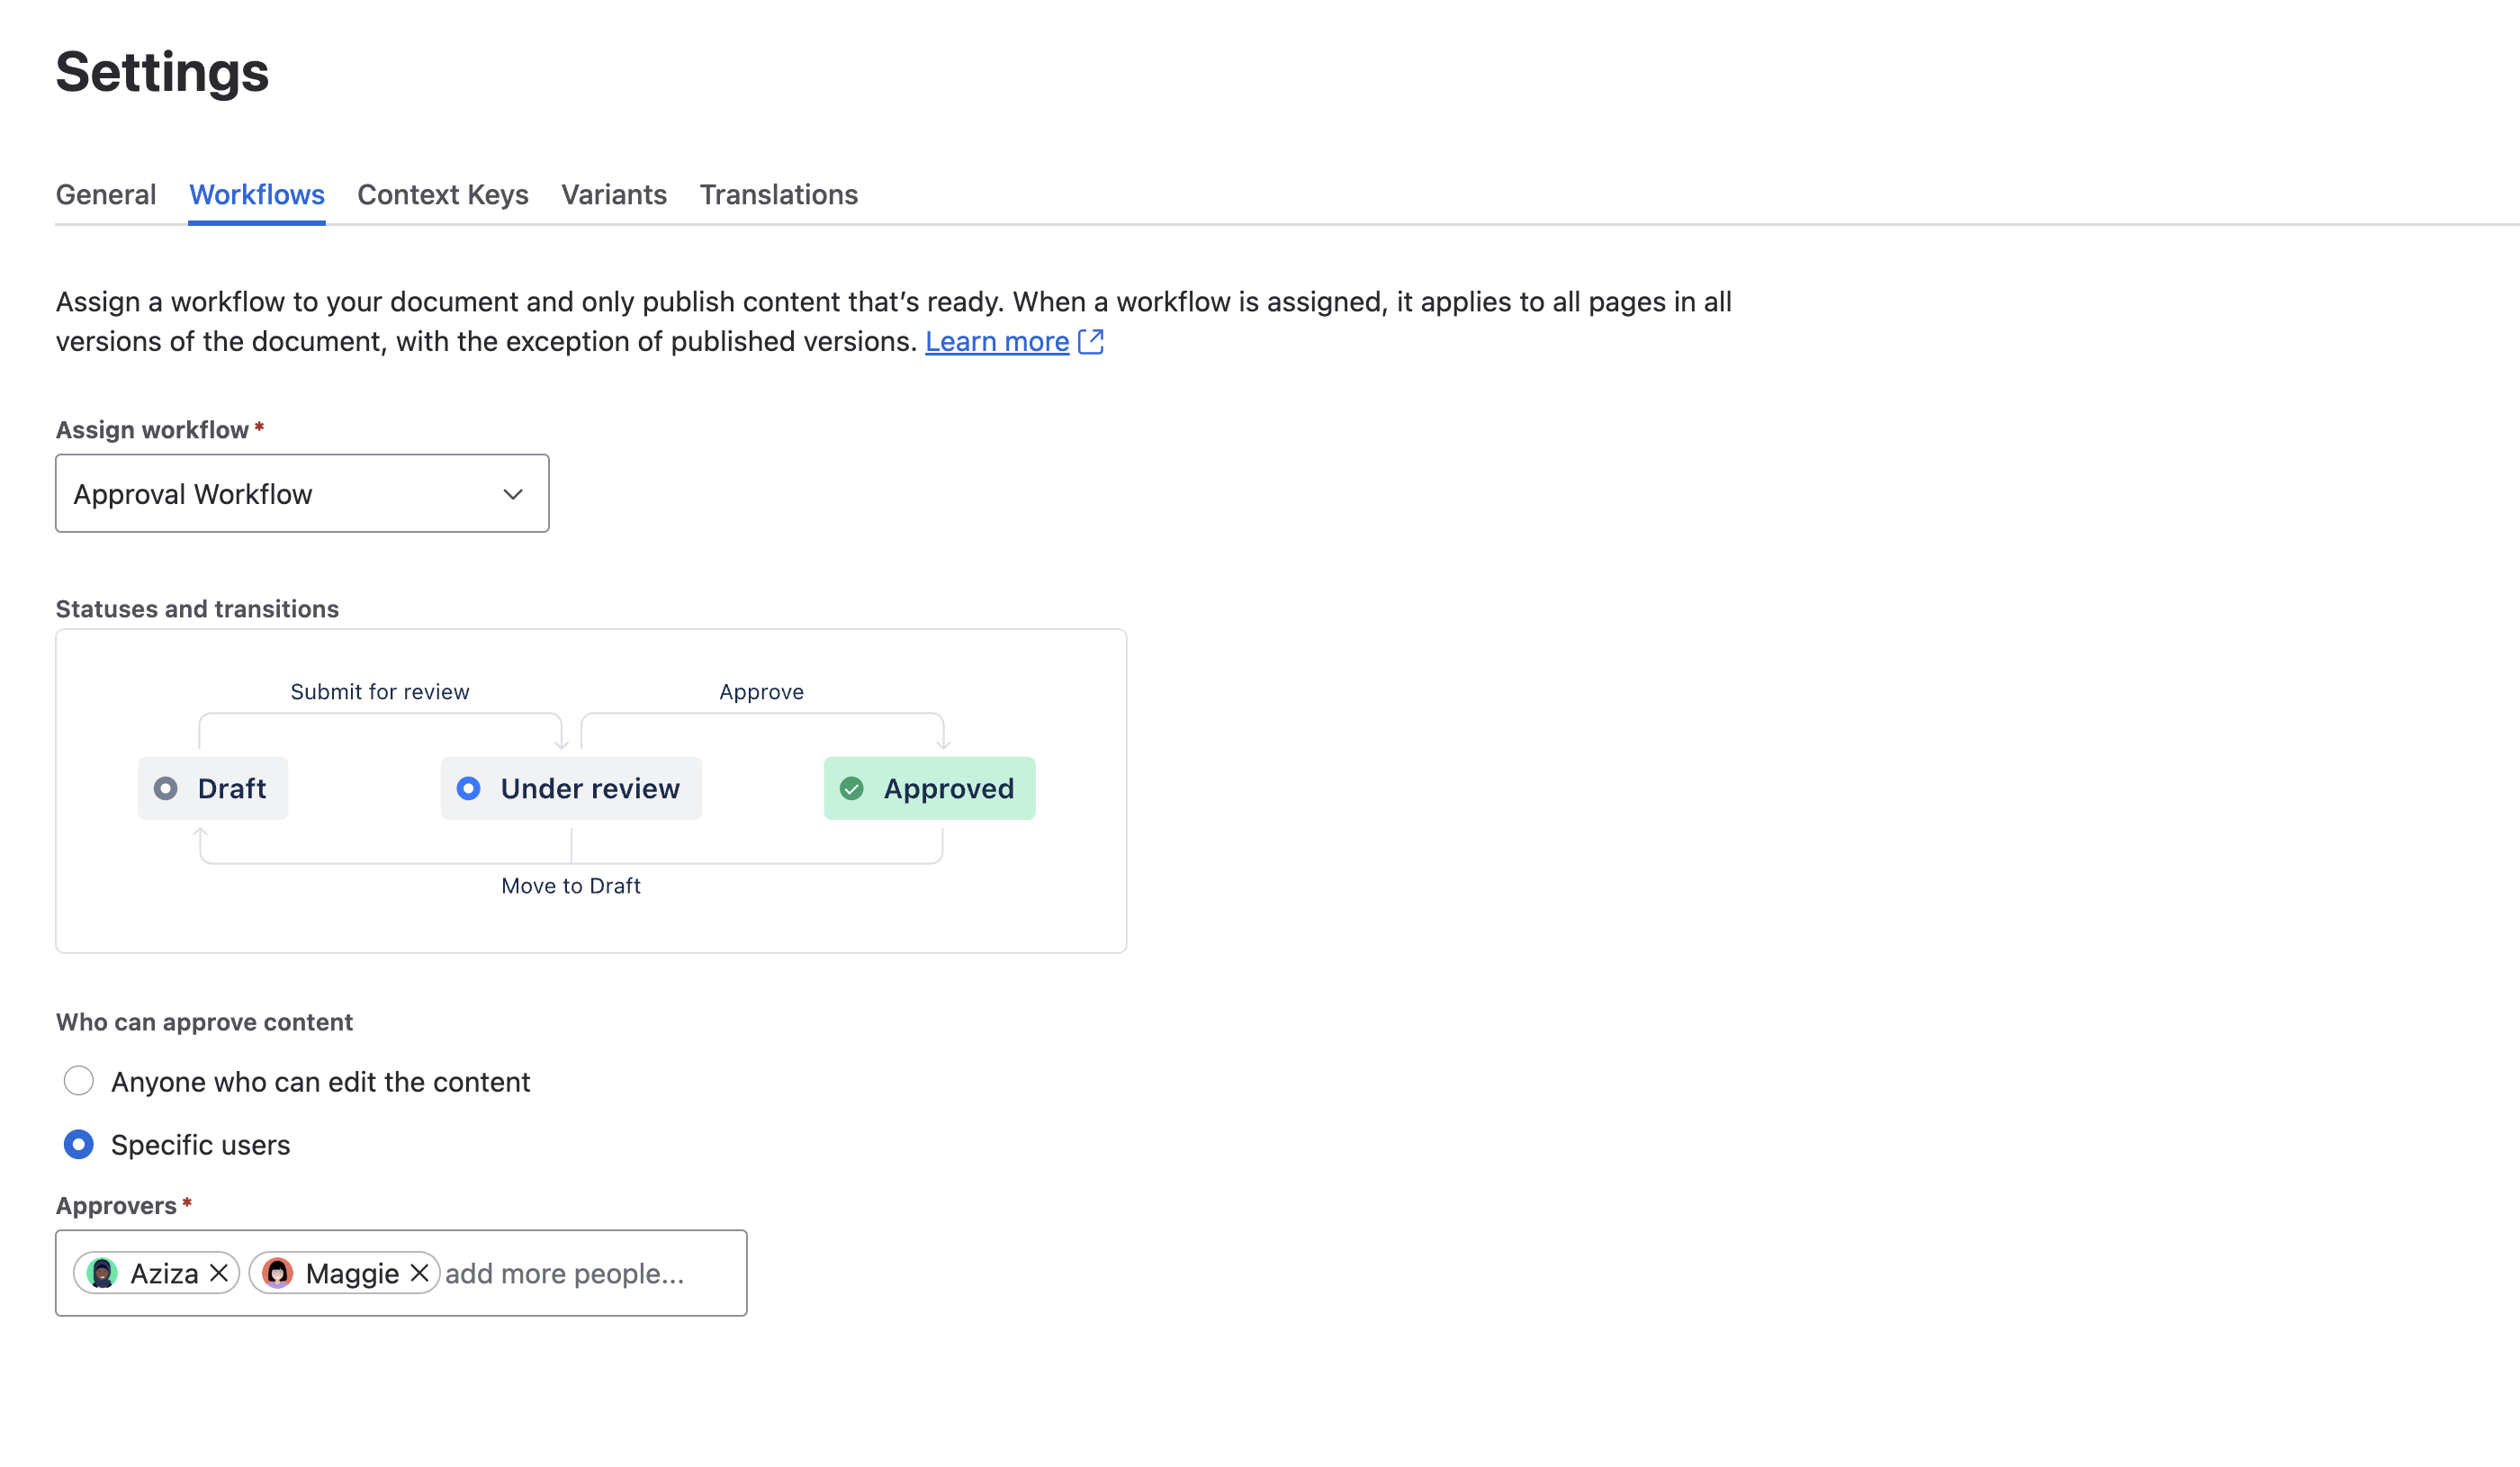Image resolution: width=2520 pixels, height=1467 pixels.
Task: Remove Maggie from the approvers list
Action: (421, 1273)
